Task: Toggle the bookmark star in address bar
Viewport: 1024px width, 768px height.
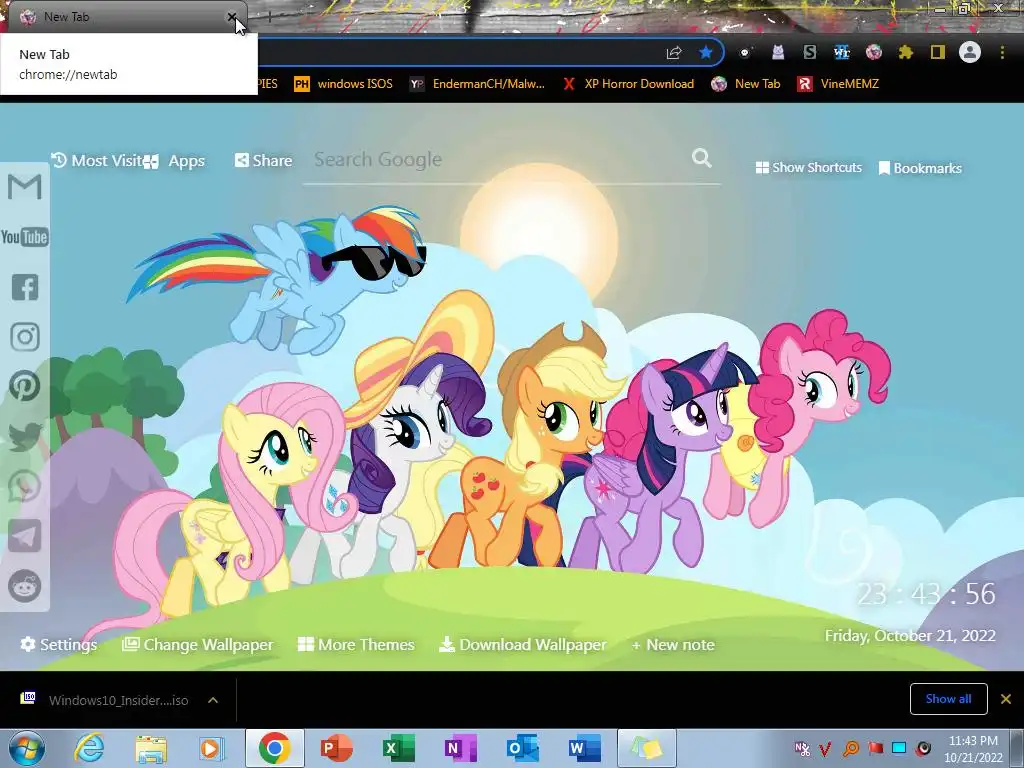Action: 705,52
